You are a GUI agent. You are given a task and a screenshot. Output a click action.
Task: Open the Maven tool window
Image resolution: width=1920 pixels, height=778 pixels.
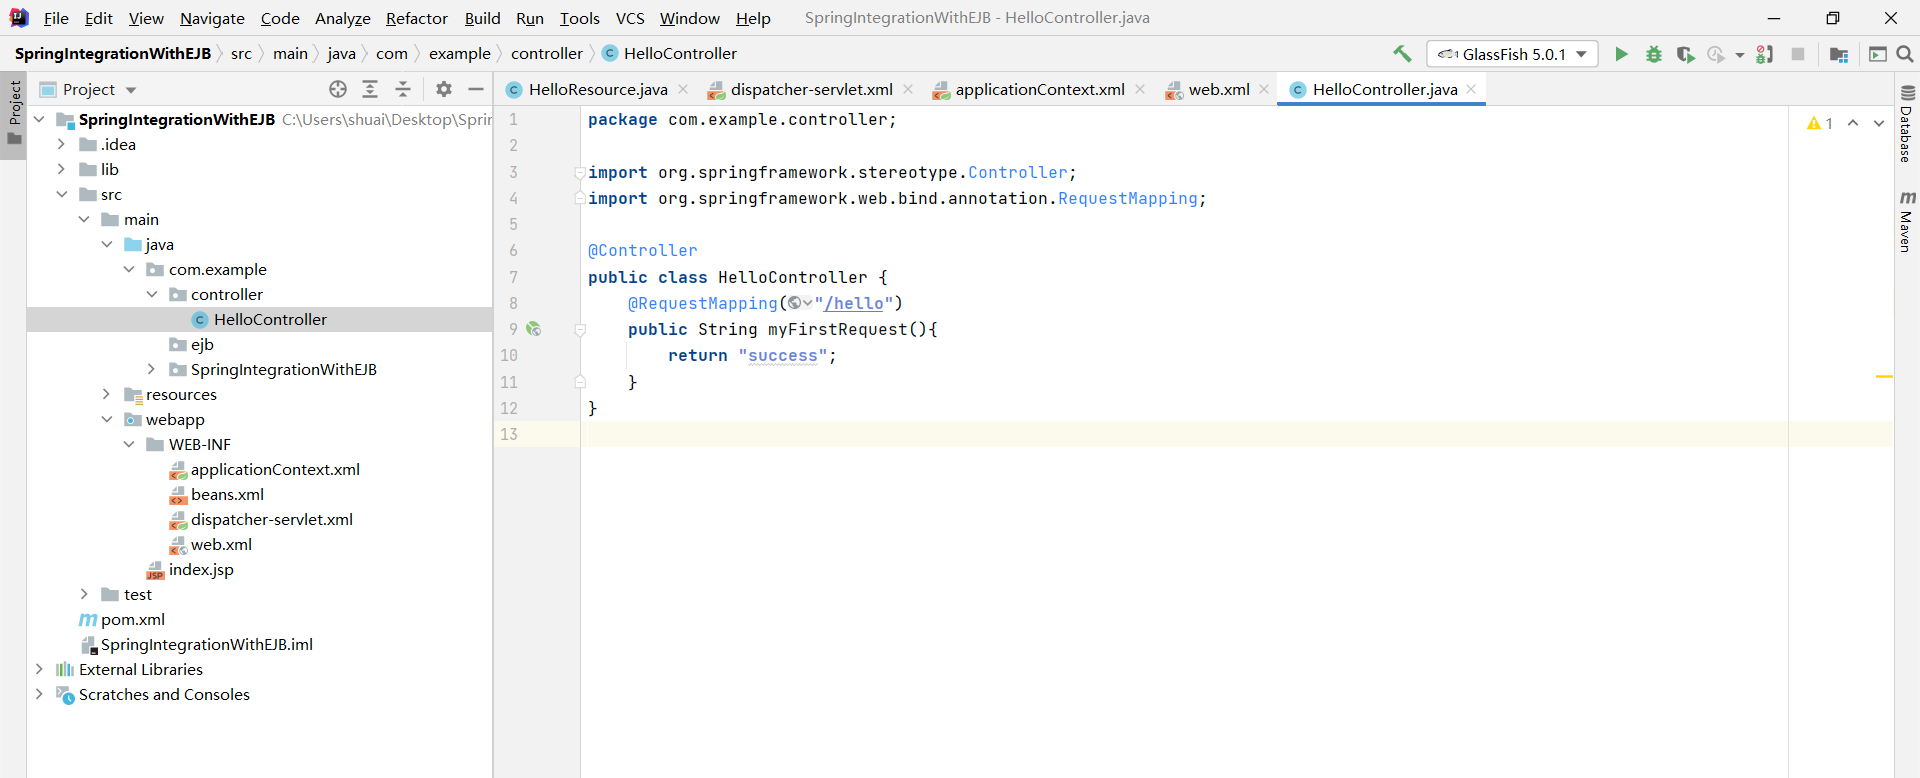tap(1907, 221)
